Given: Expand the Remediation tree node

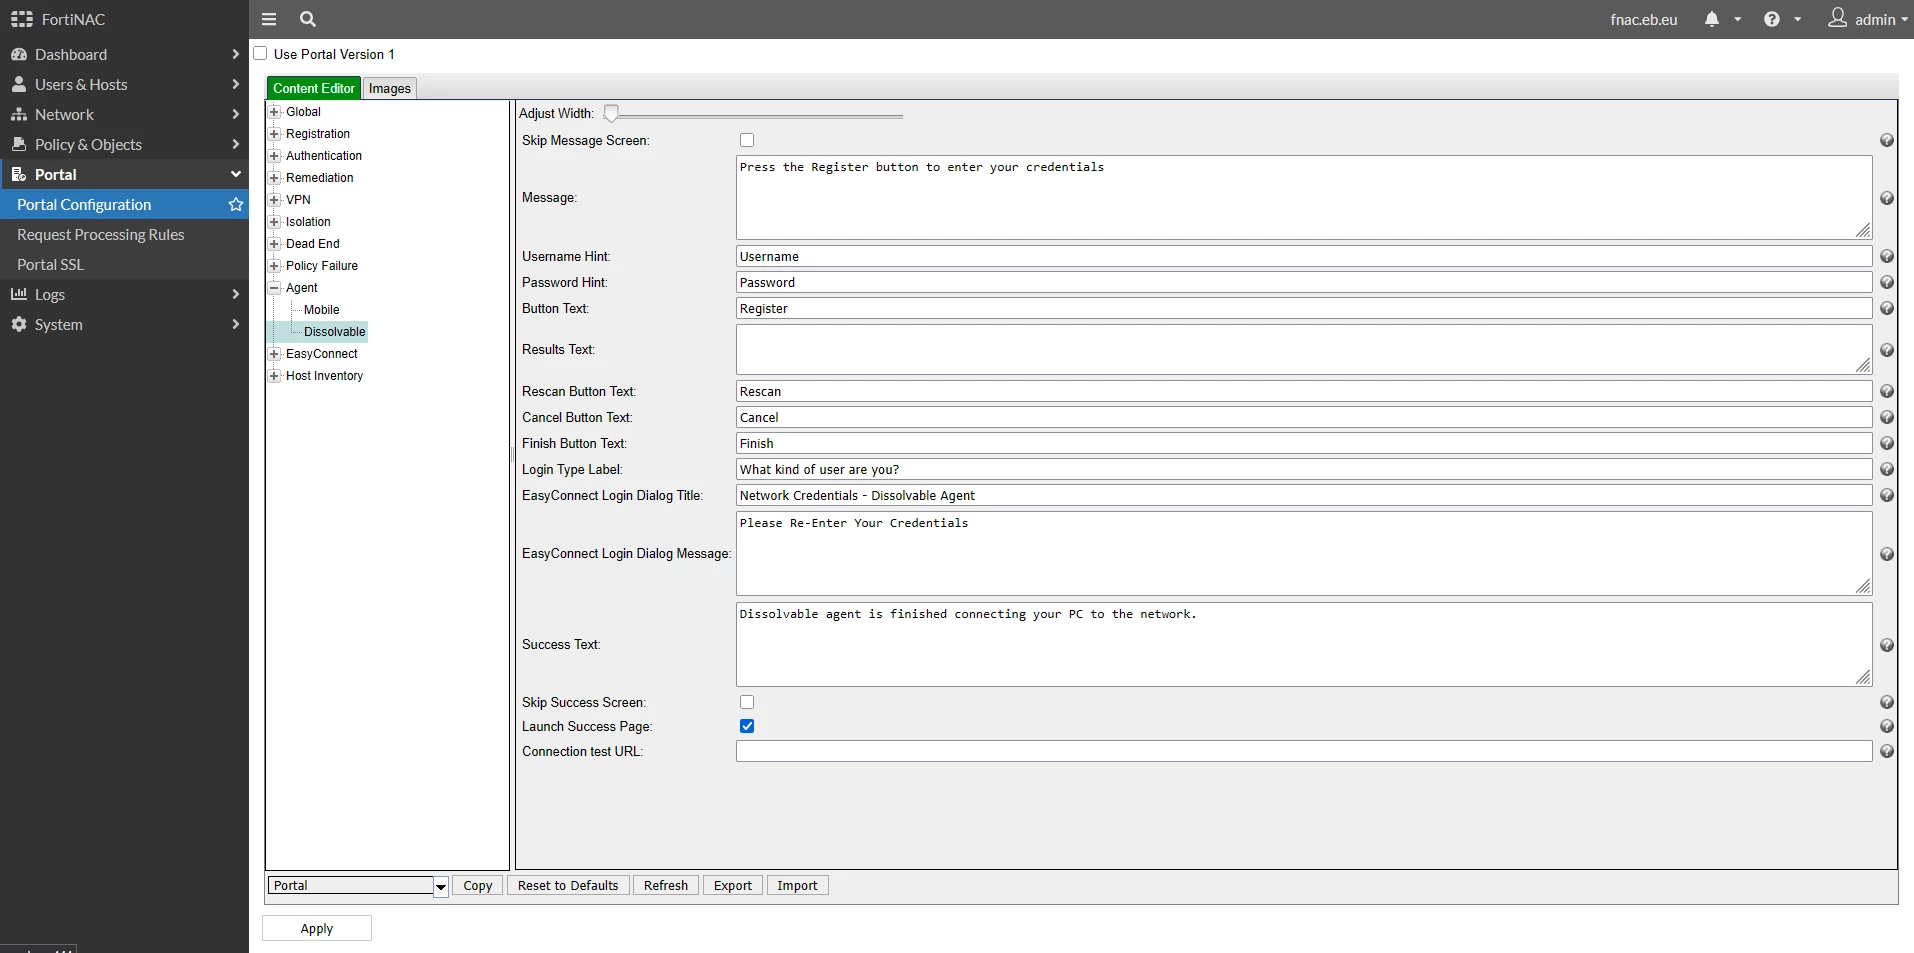Looking at the screenshot, I should [274, 178].
